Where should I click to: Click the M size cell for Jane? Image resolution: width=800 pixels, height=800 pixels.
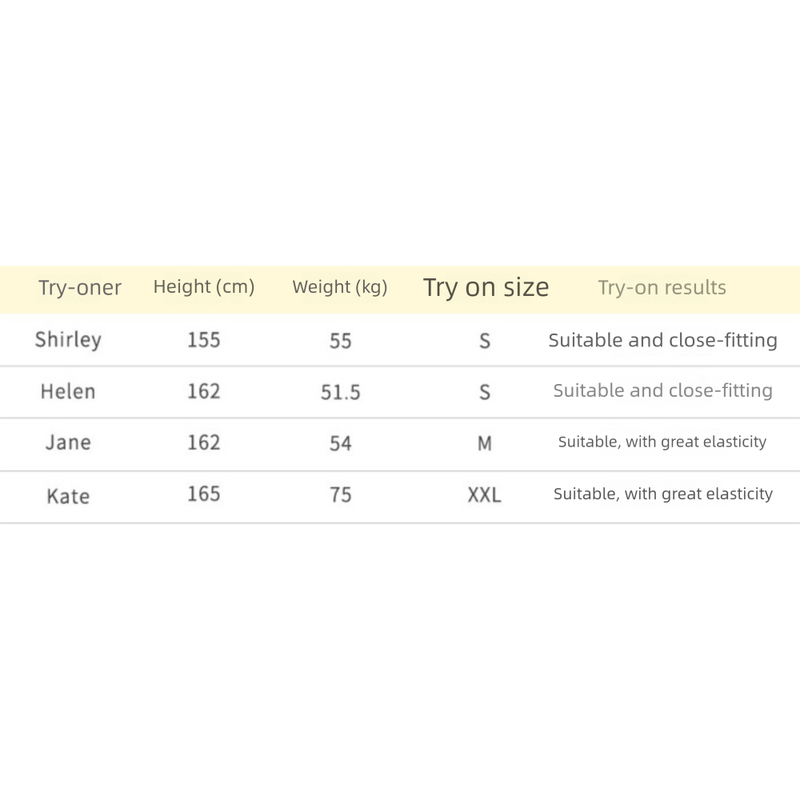[x=485, y=442]
